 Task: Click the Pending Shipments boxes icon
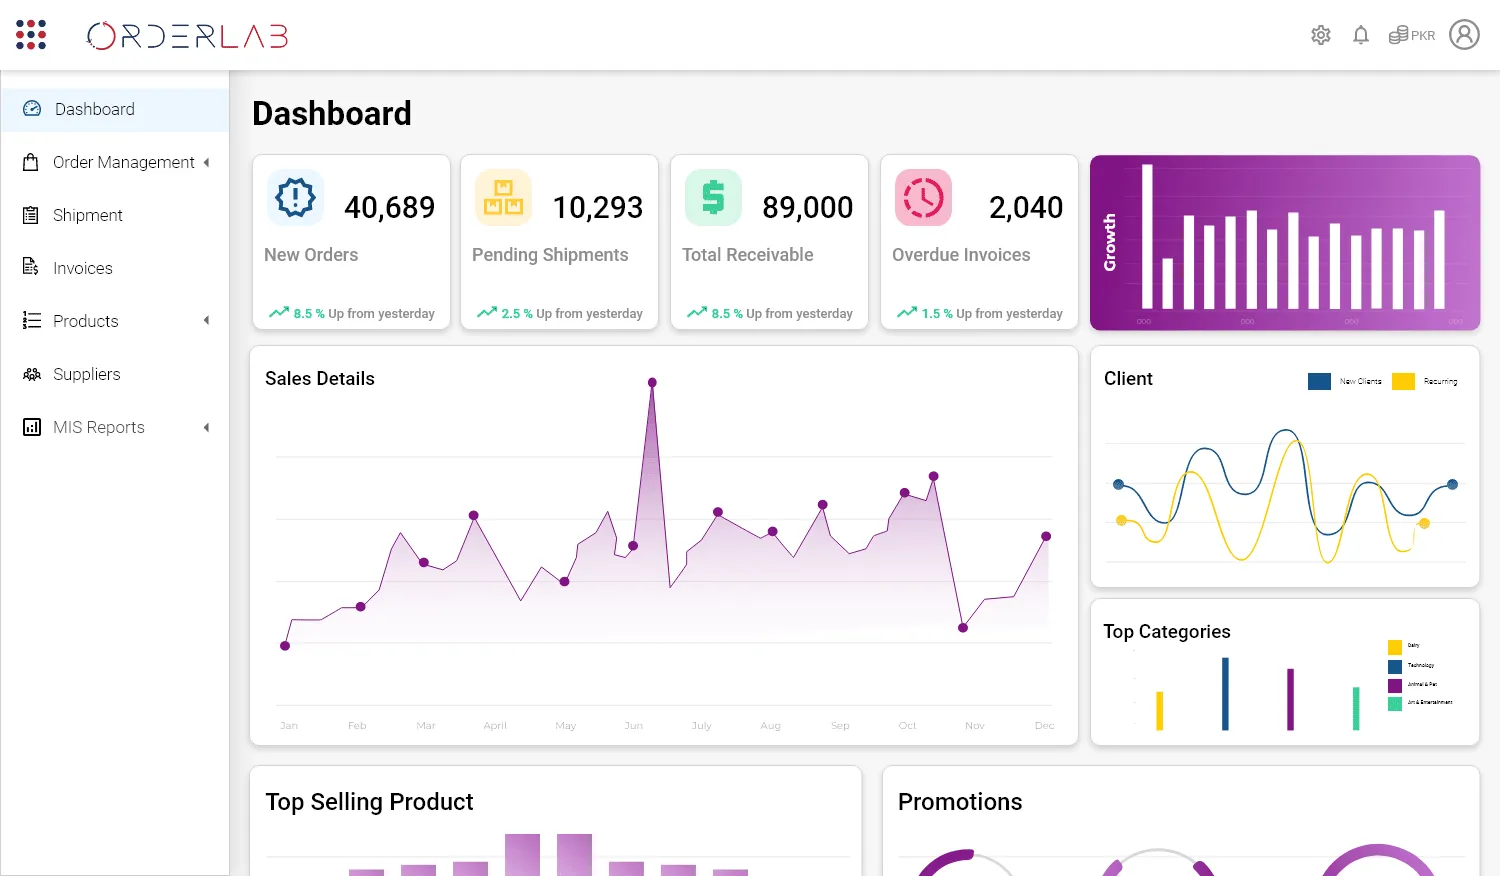click(x=503, y=197)
